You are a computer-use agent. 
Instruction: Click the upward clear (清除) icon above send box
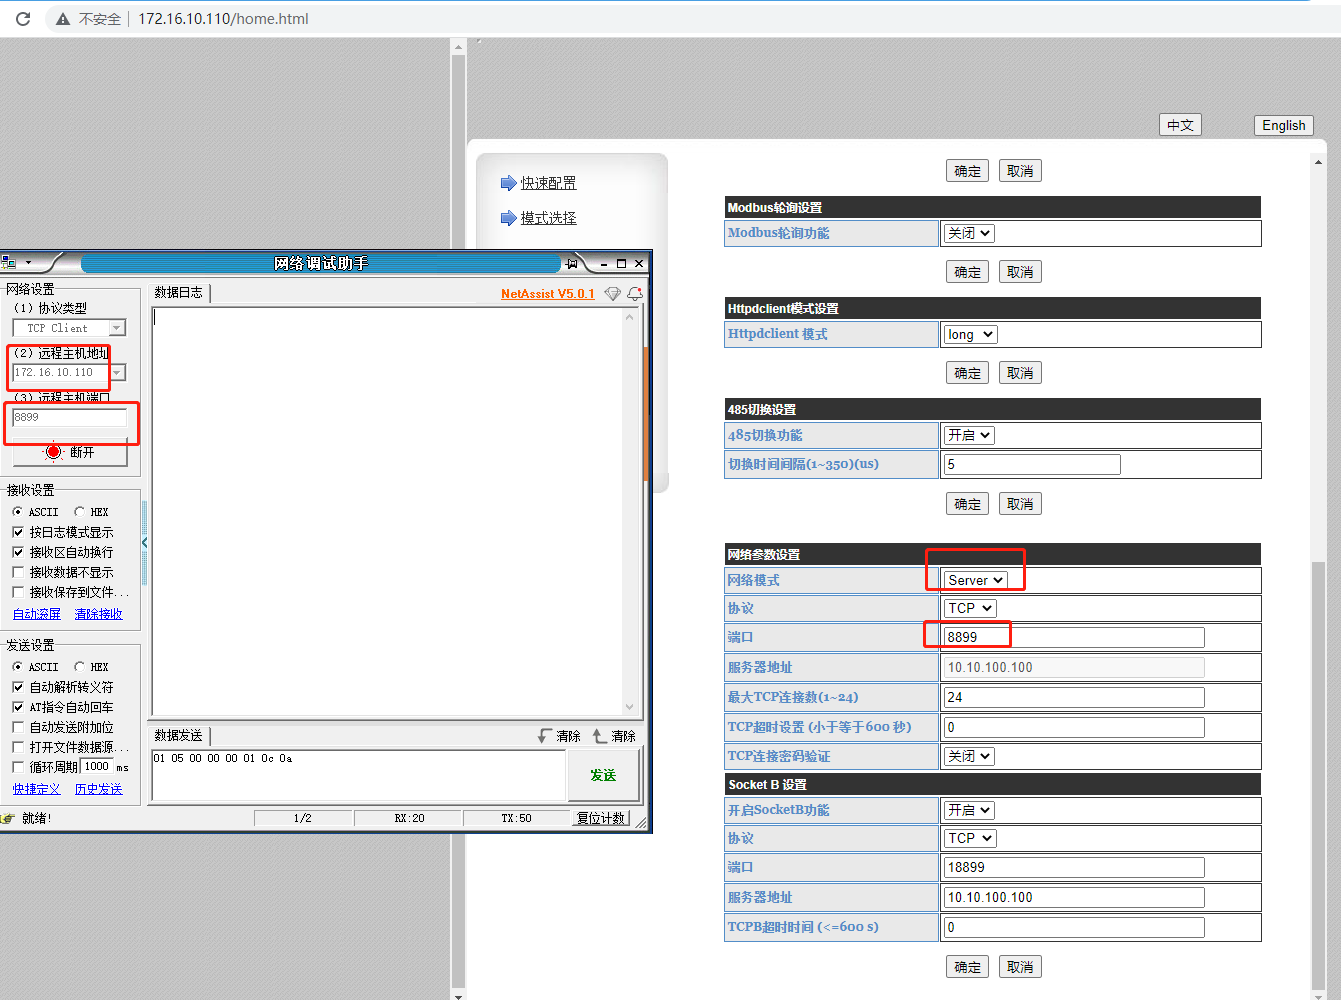coord(600,736)
